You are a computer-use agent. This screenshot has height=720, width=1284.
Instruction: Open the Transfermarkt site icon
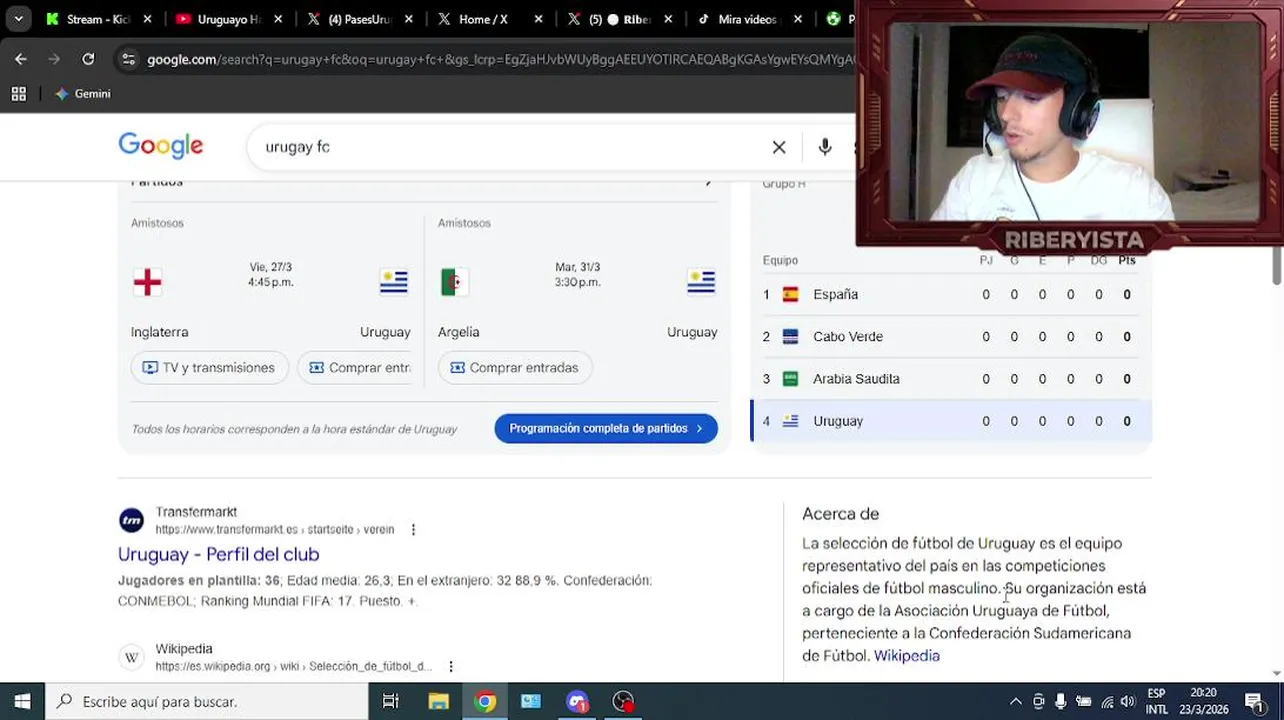tap(131, 520)
